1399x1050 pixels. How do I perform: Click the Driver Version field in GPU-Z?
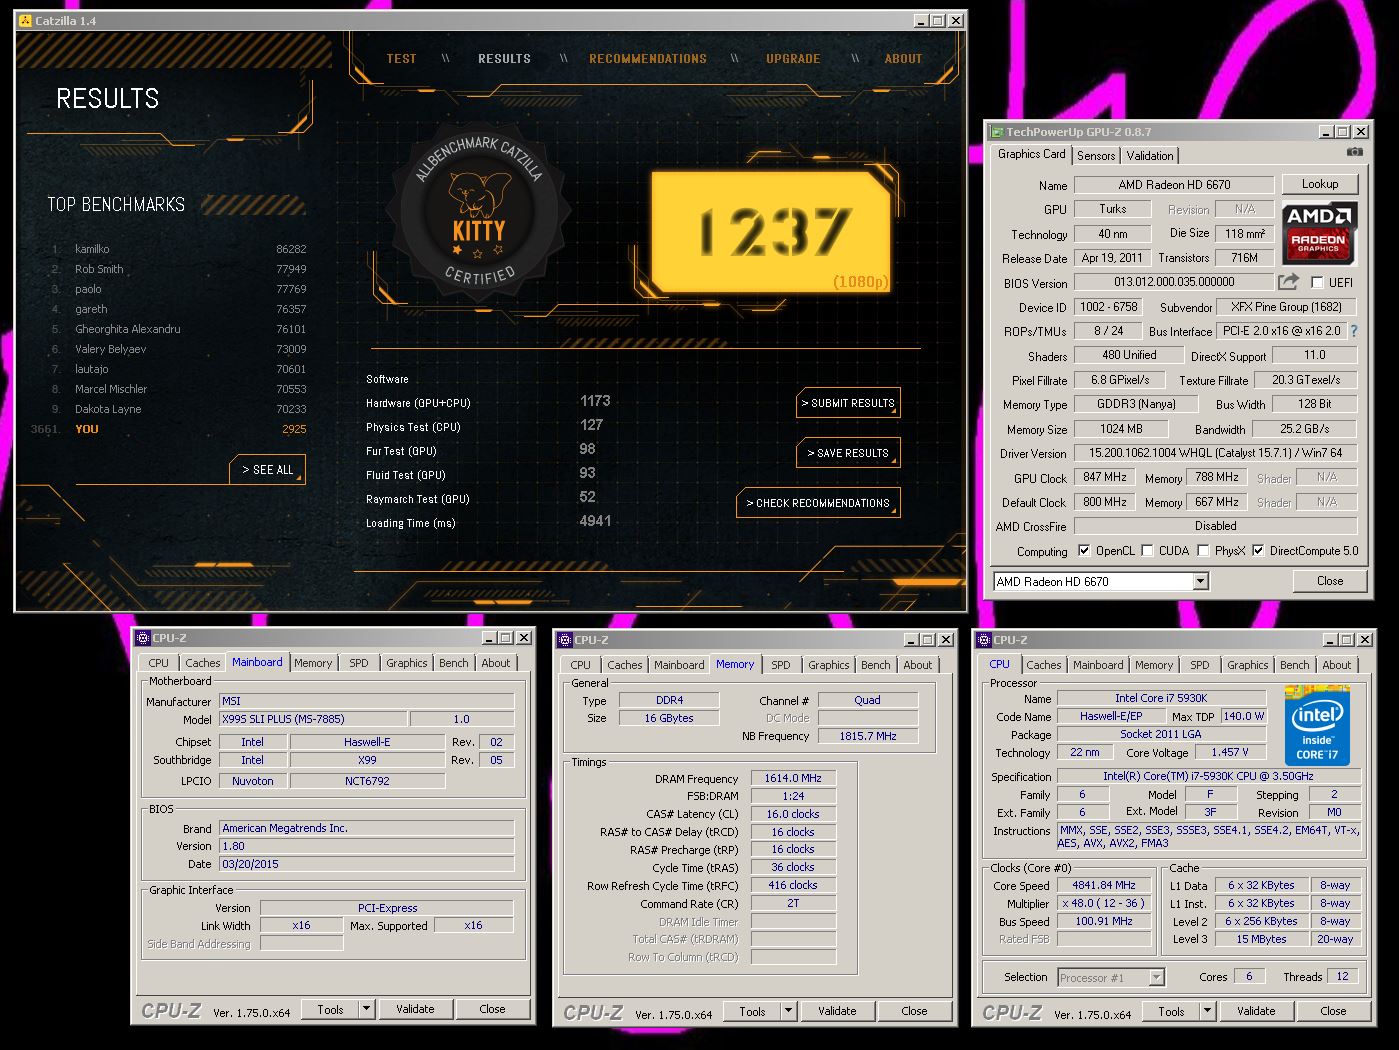[1215, 453]
